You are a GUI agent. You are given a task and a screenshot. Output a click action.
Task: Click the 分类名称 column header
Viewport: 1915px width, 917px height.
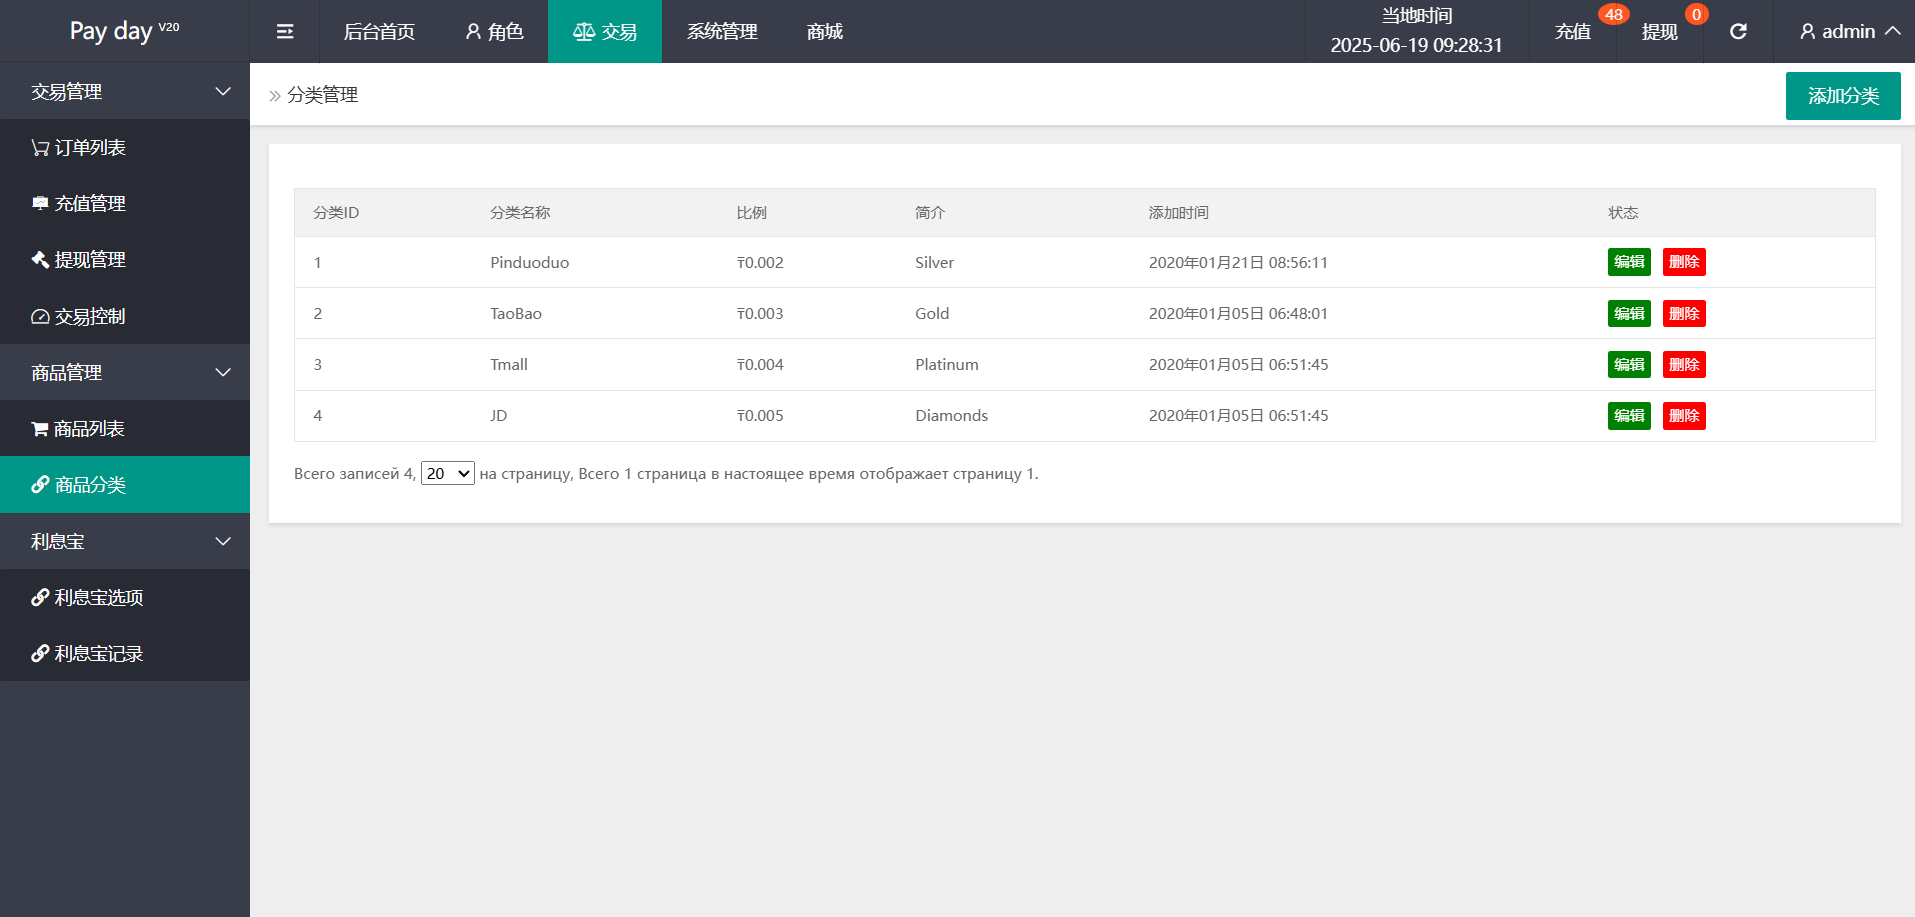coord(520,213)
